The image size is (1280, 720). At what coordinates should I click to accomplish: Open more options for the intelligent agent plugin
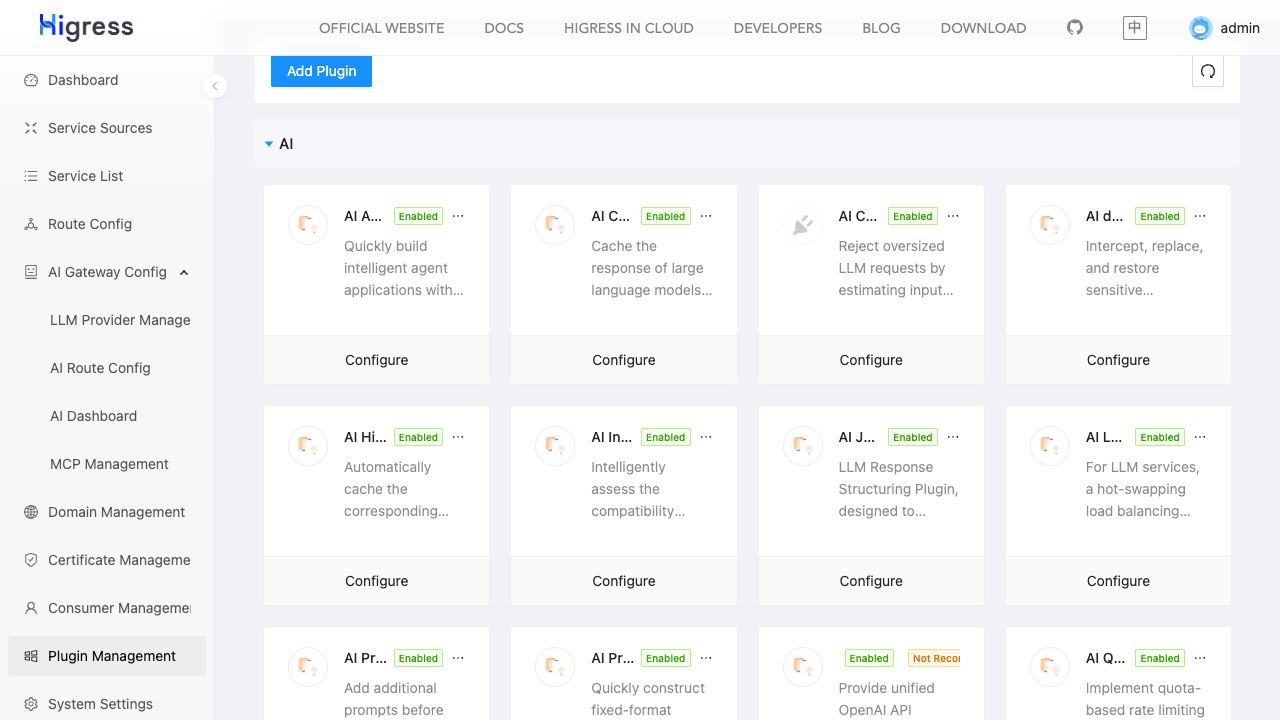458,216
